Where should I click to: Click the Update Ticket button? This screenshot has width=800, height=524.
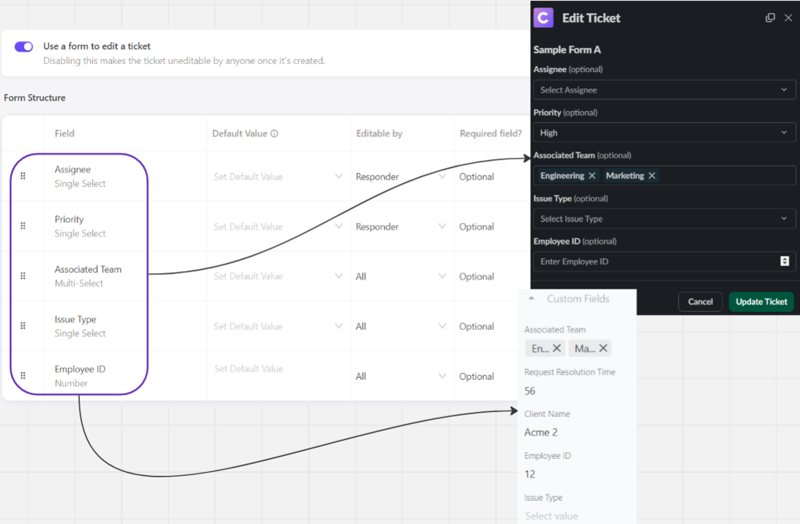click(761, 301)
